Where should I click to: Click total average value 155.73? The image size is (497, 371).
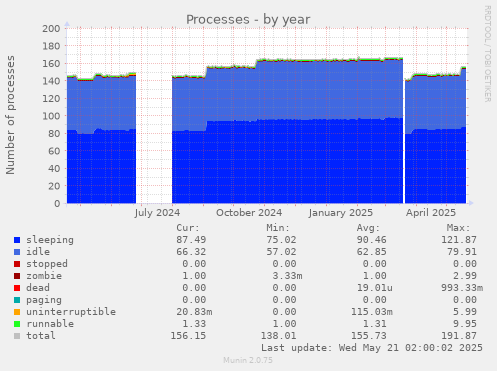(x=369, y=336)
